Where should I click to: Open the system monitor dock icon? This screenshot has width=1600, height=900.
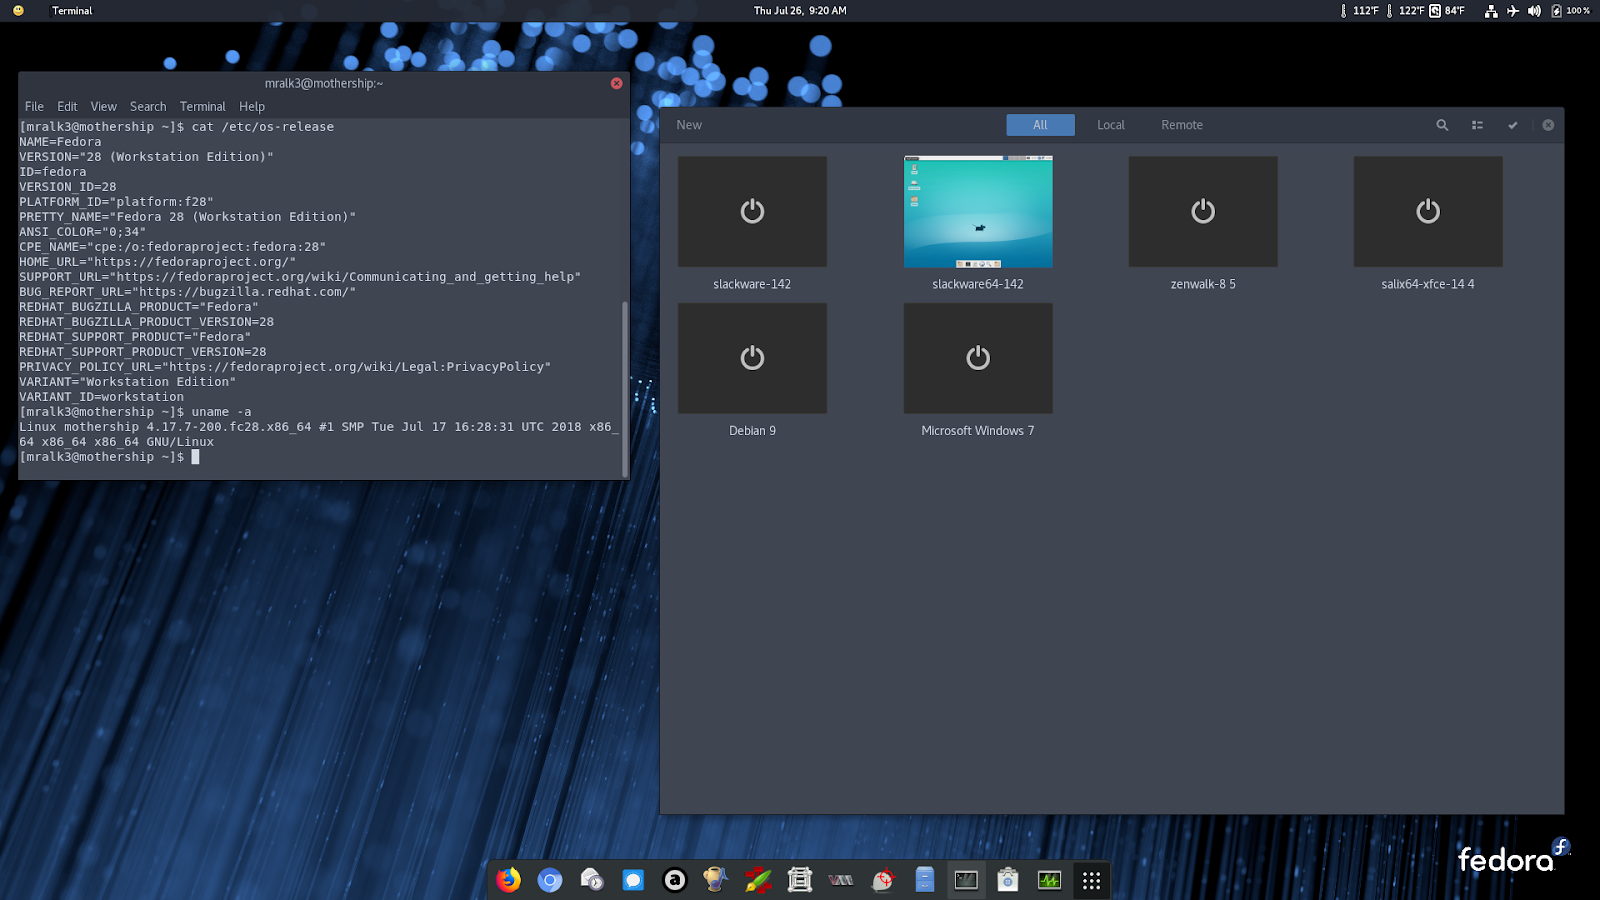point(1047,880)
